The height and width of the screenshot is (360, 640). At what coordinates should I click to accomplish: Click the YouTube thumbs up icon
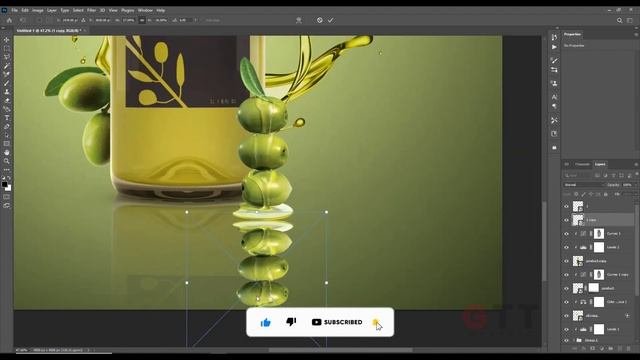[266, 322]
